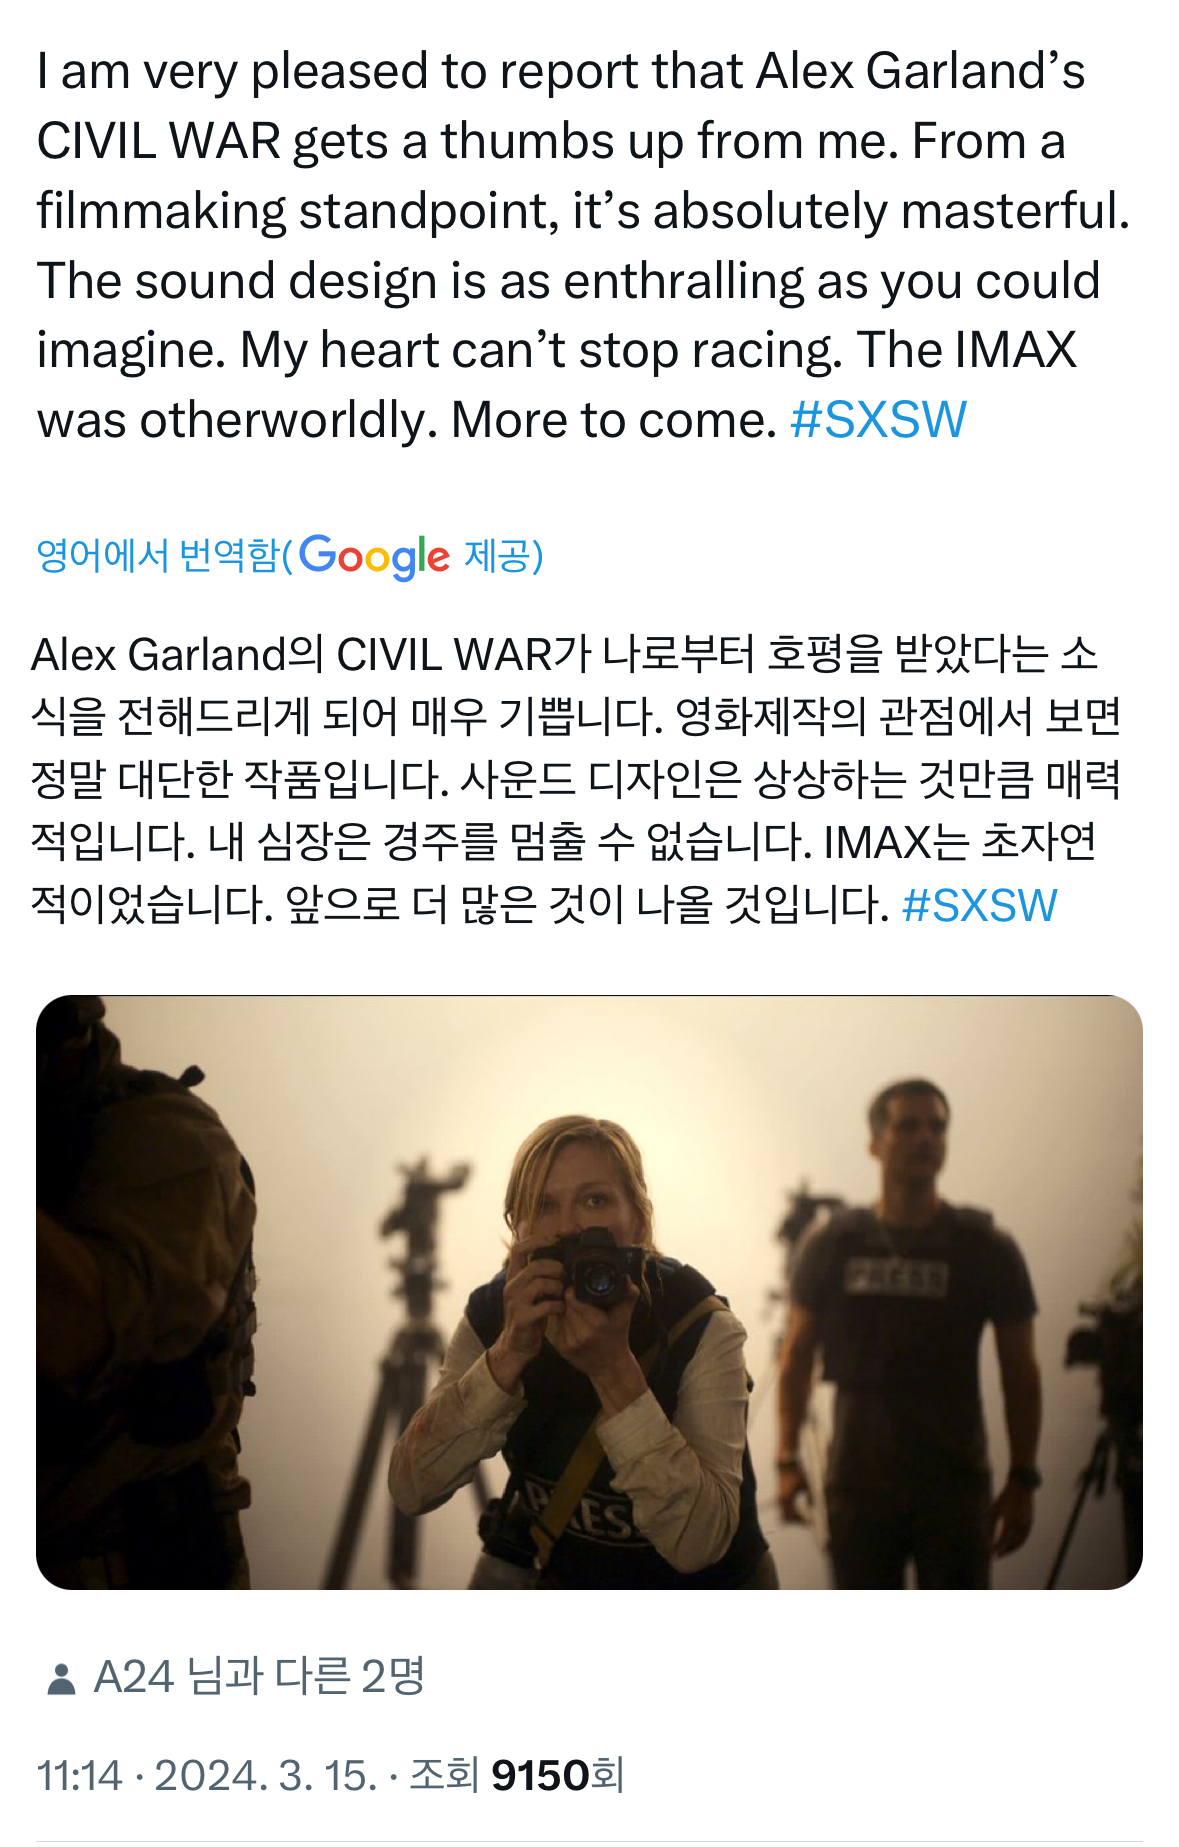The height and width of the screenshot is (1847, 1179).
Task: Open the A24 님과 다른 2명 tagged accounts
Action: pyautogui.click(x=259, y=1677)
